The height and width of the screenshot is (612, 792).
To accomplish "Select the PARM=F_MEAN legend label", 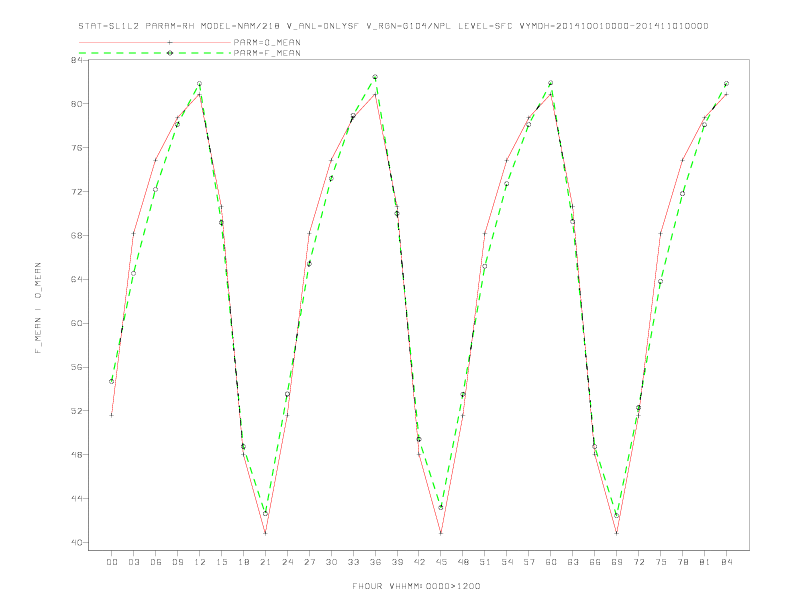I will coord(267,53).
